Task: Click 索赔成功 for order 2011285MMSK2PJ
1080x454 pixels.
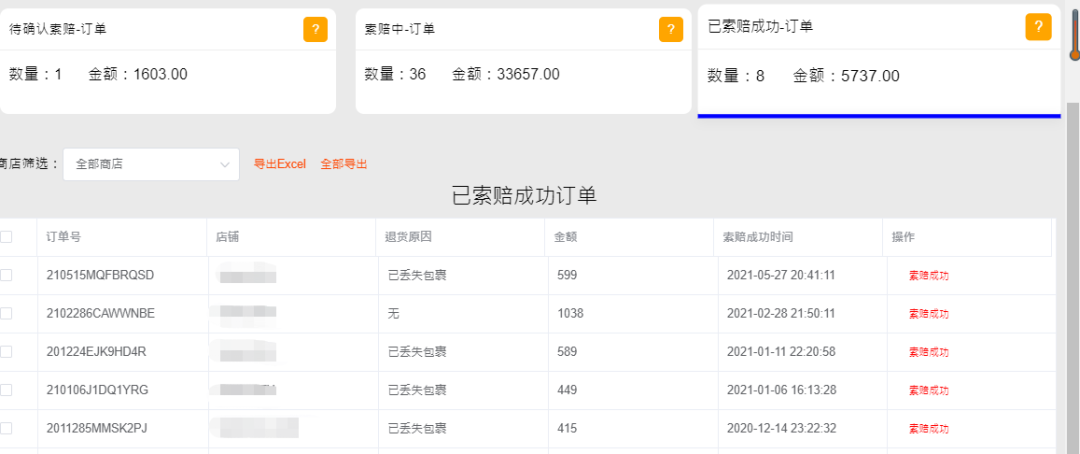Action: 928,429
